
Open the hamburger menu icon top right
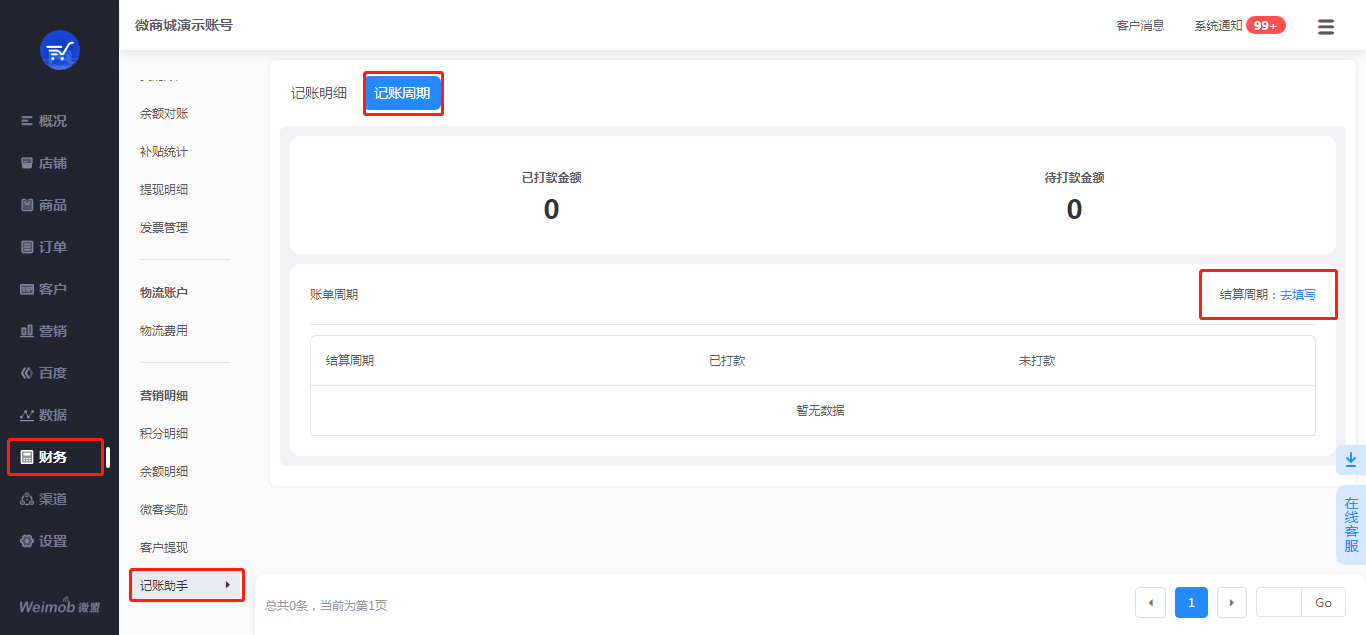1326,27
